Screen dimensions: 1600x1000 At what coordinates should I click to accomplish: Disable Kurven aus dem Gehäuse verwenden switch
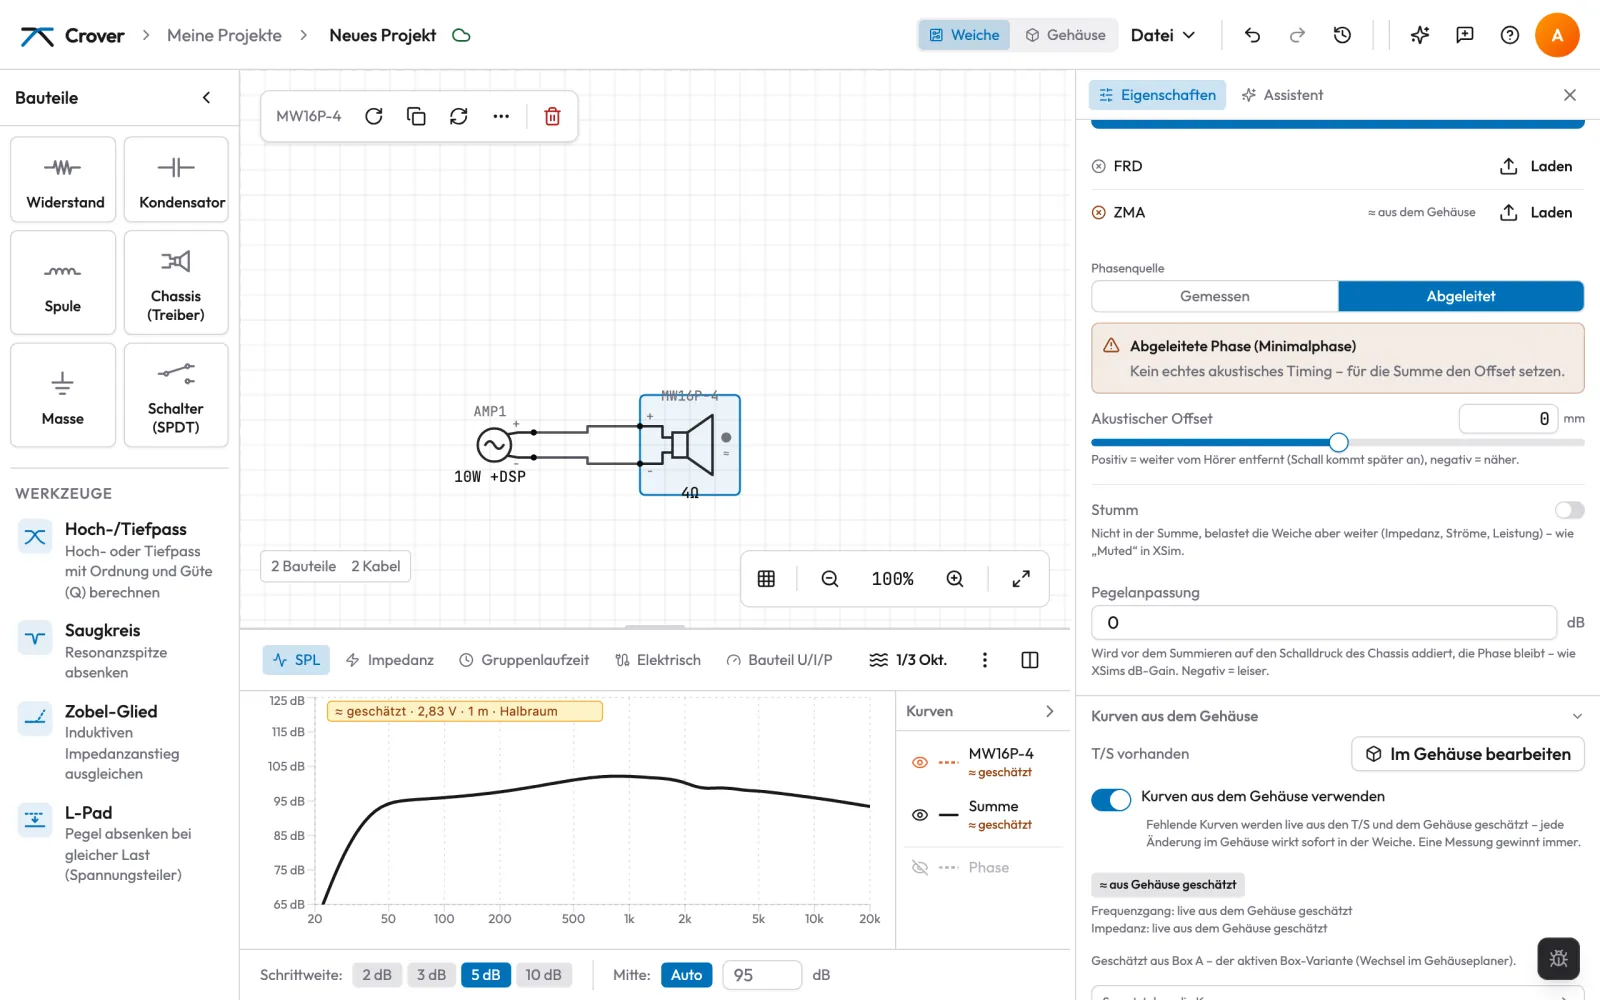pos(1111,799)
